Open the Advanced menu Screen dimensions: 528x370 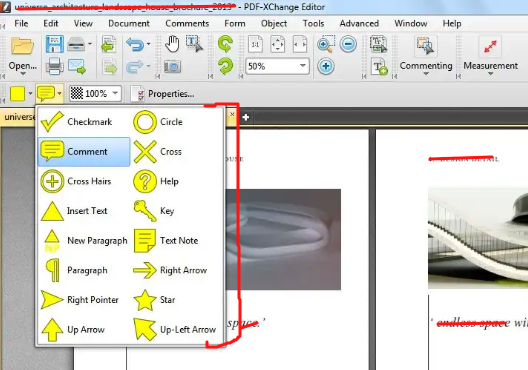pos(359,24)
